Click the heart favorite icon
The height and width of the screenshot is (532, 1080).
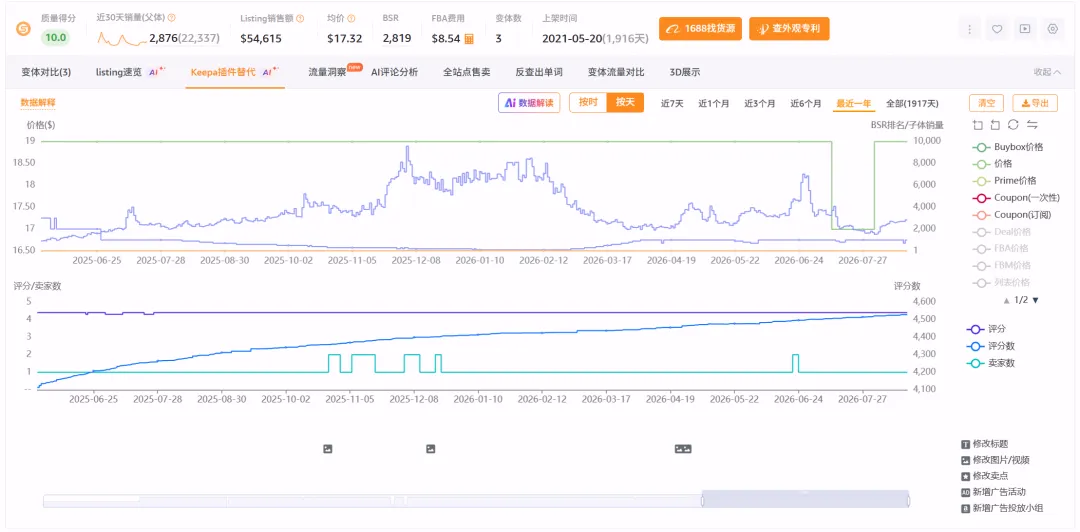click(997, 29)
